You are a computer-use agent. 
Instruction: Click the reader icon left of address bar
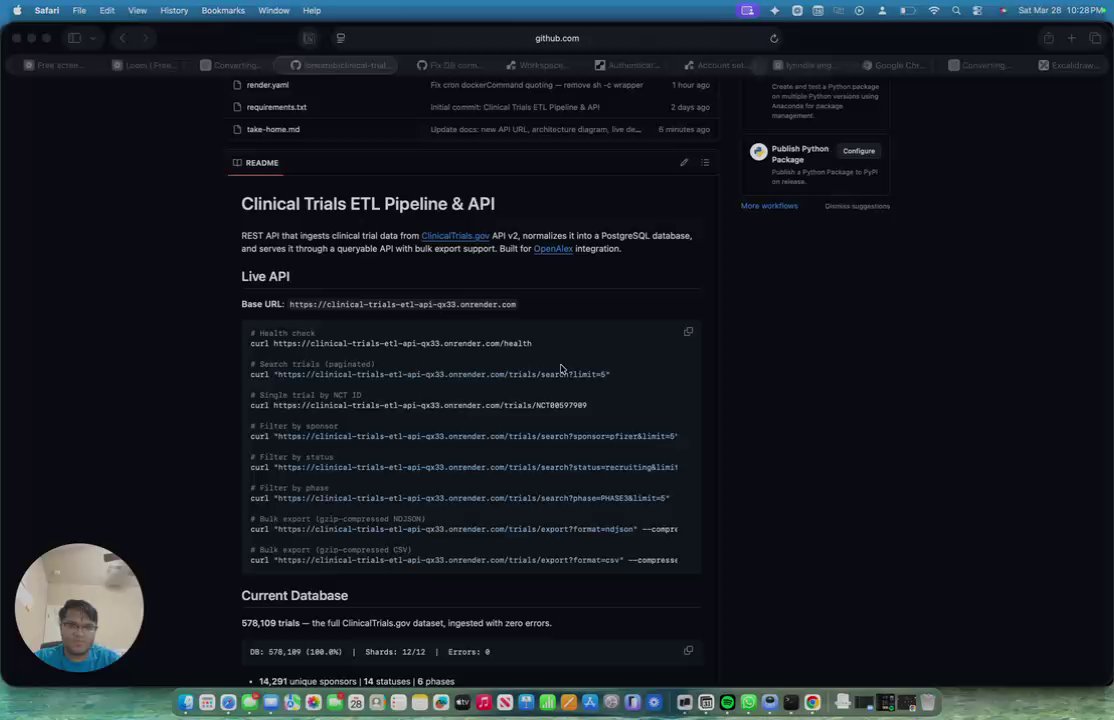tap(340, 38)
